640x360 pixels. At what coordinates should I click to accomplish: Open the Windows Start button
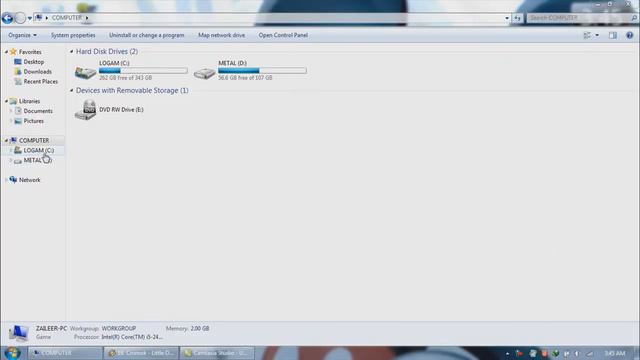point(12,353)
